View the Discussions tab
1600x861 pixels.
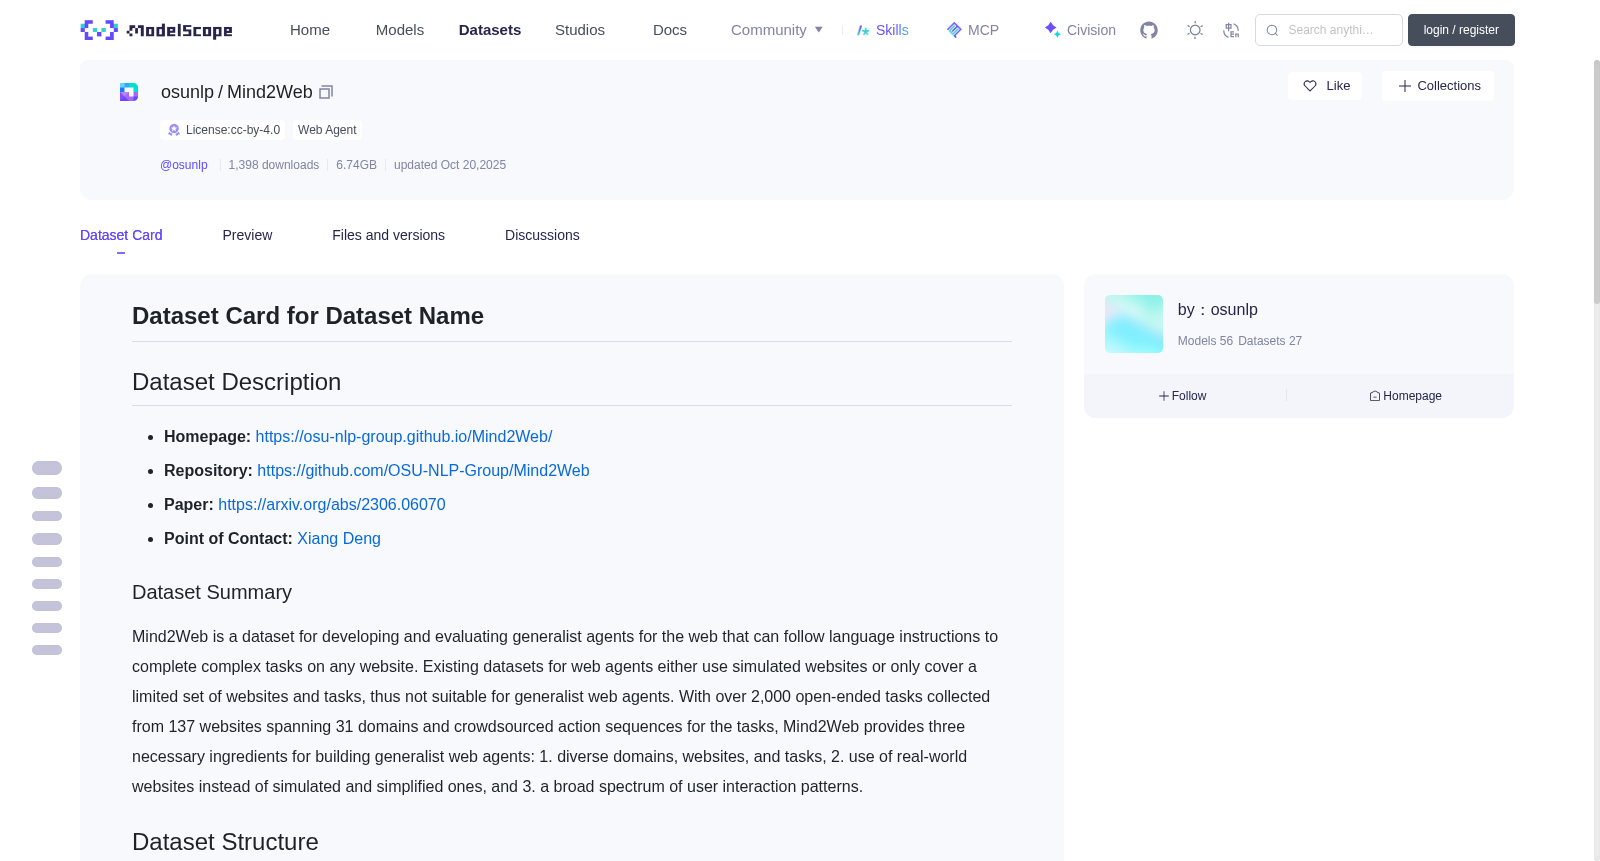(x=542, y=235)
